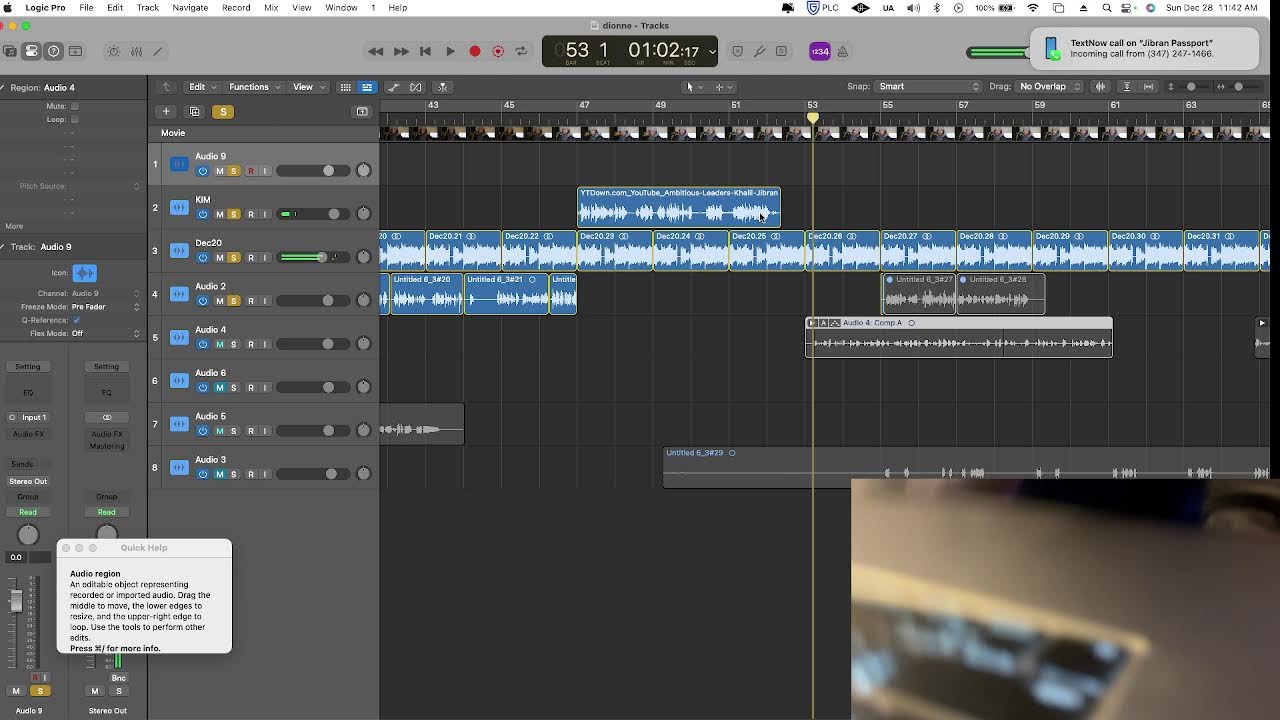
Task: Open Smart Controls dial icon
Action: [x=113, y=51]
